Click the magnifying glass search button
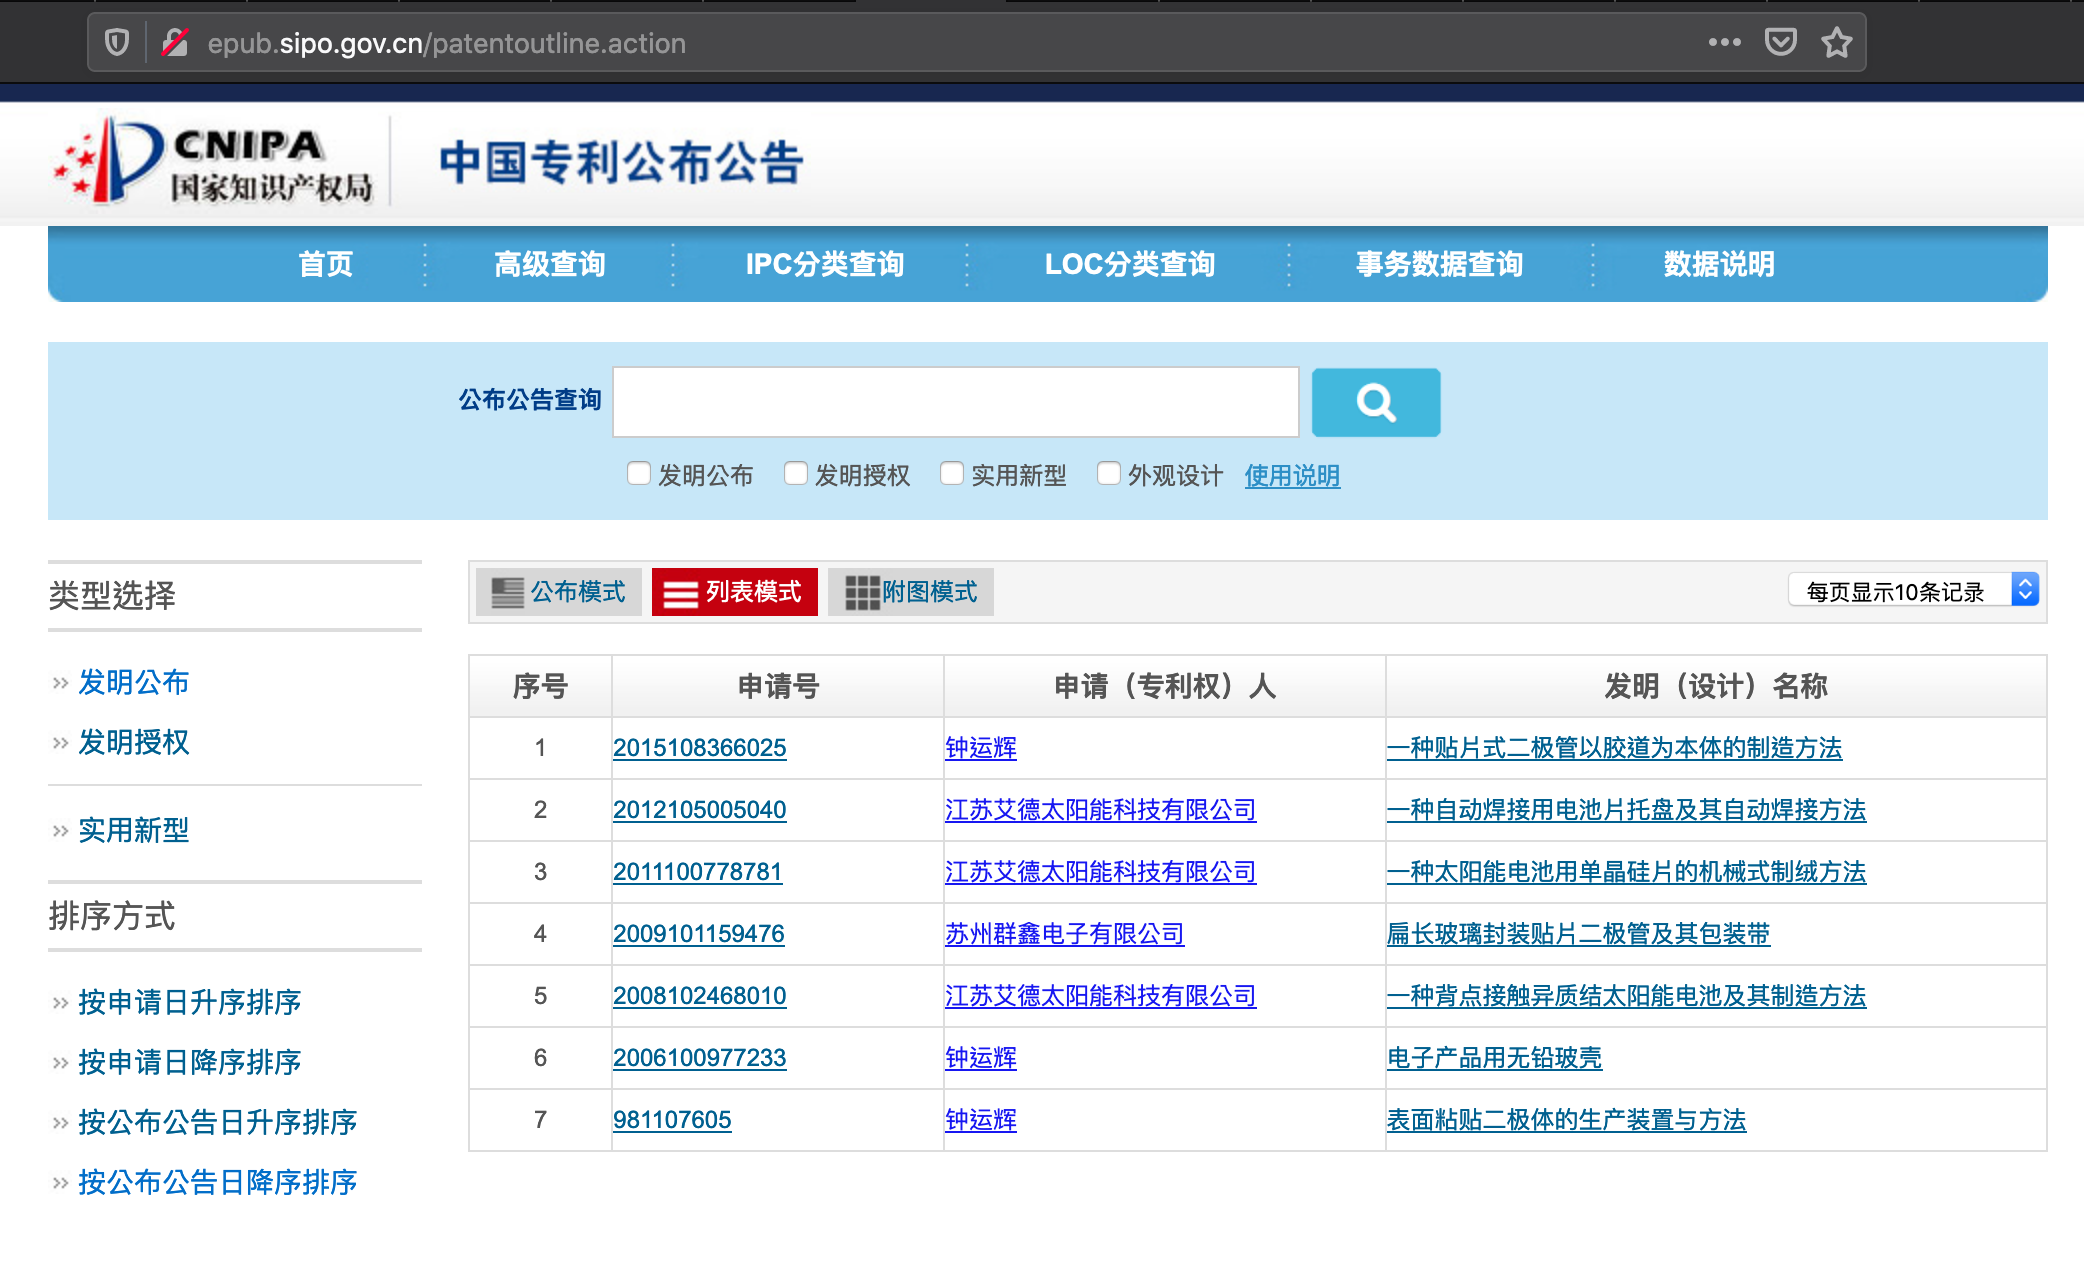 click(1375, 402)
